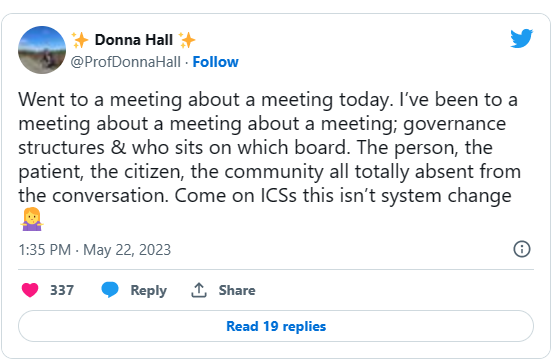Click the Share text label
The image size is (555, 364).
[x=237, y=290]
